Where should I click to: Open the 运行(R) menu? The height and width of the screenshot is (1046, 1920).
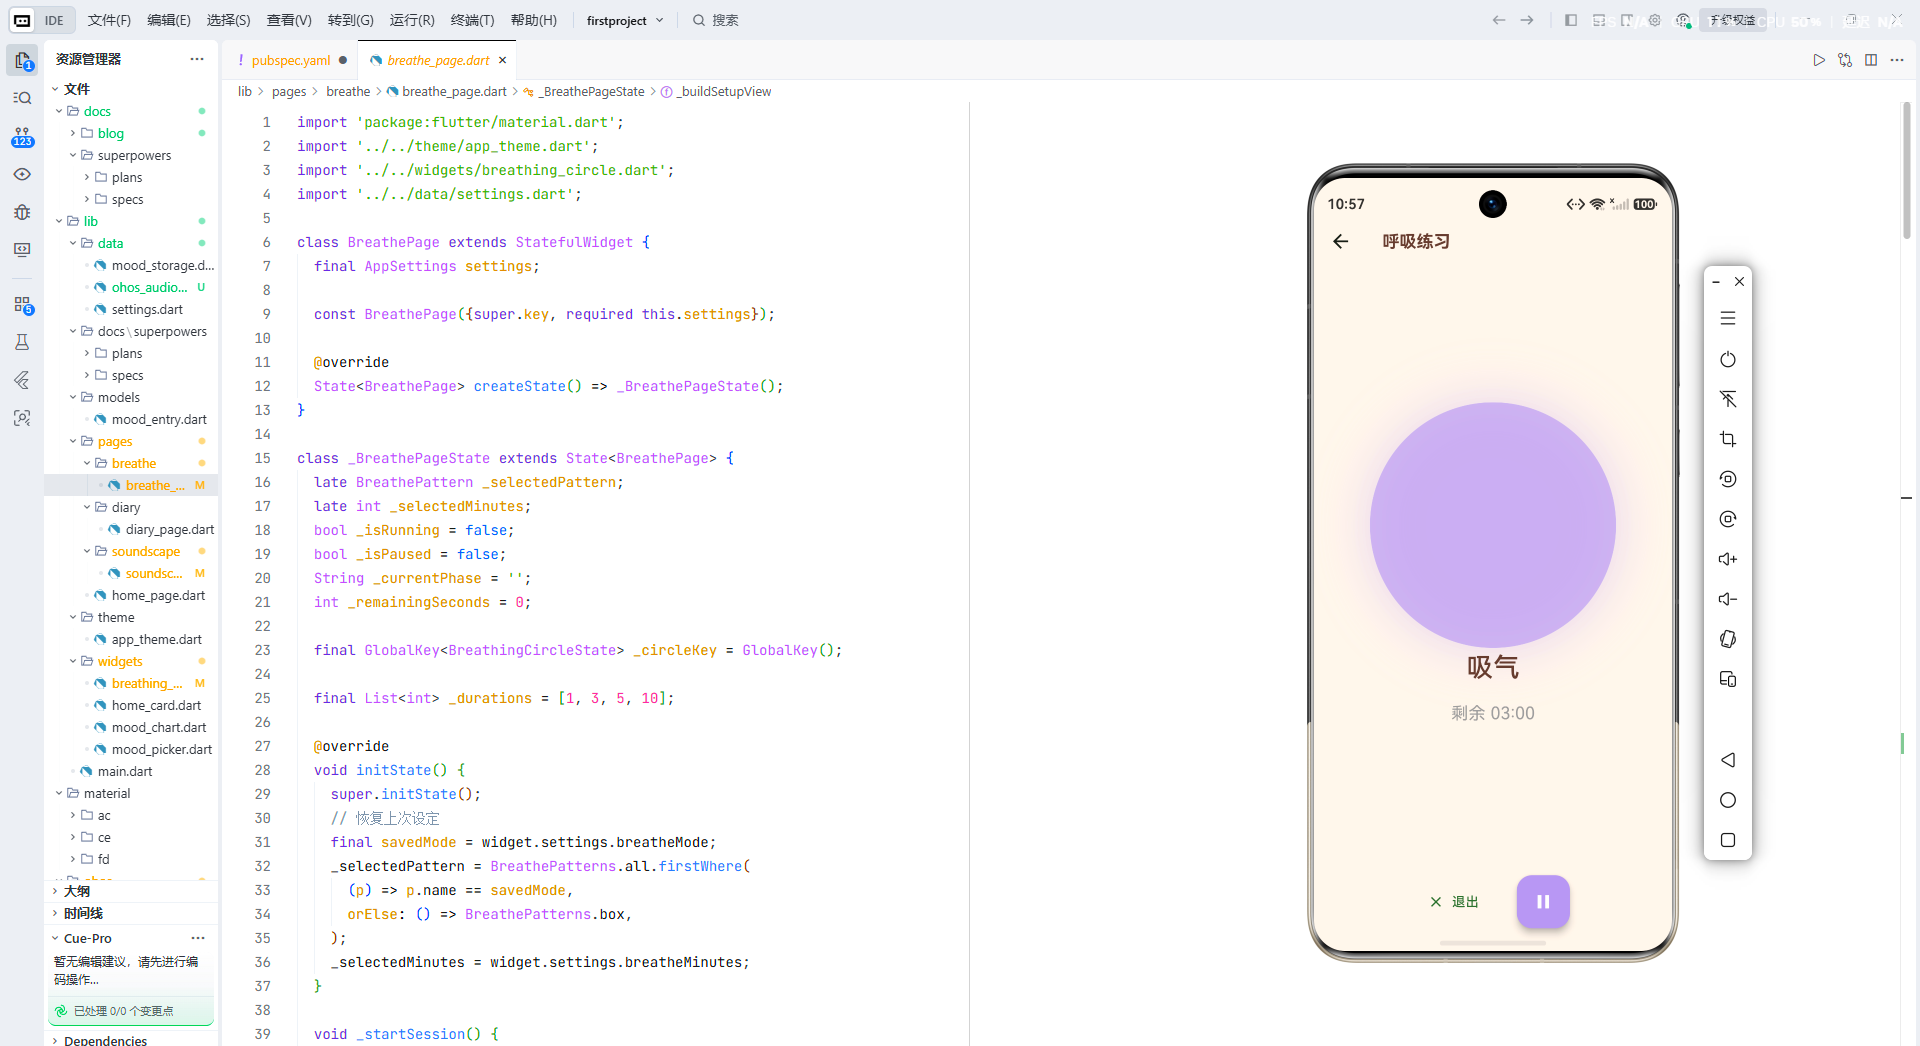coord(412,20)
